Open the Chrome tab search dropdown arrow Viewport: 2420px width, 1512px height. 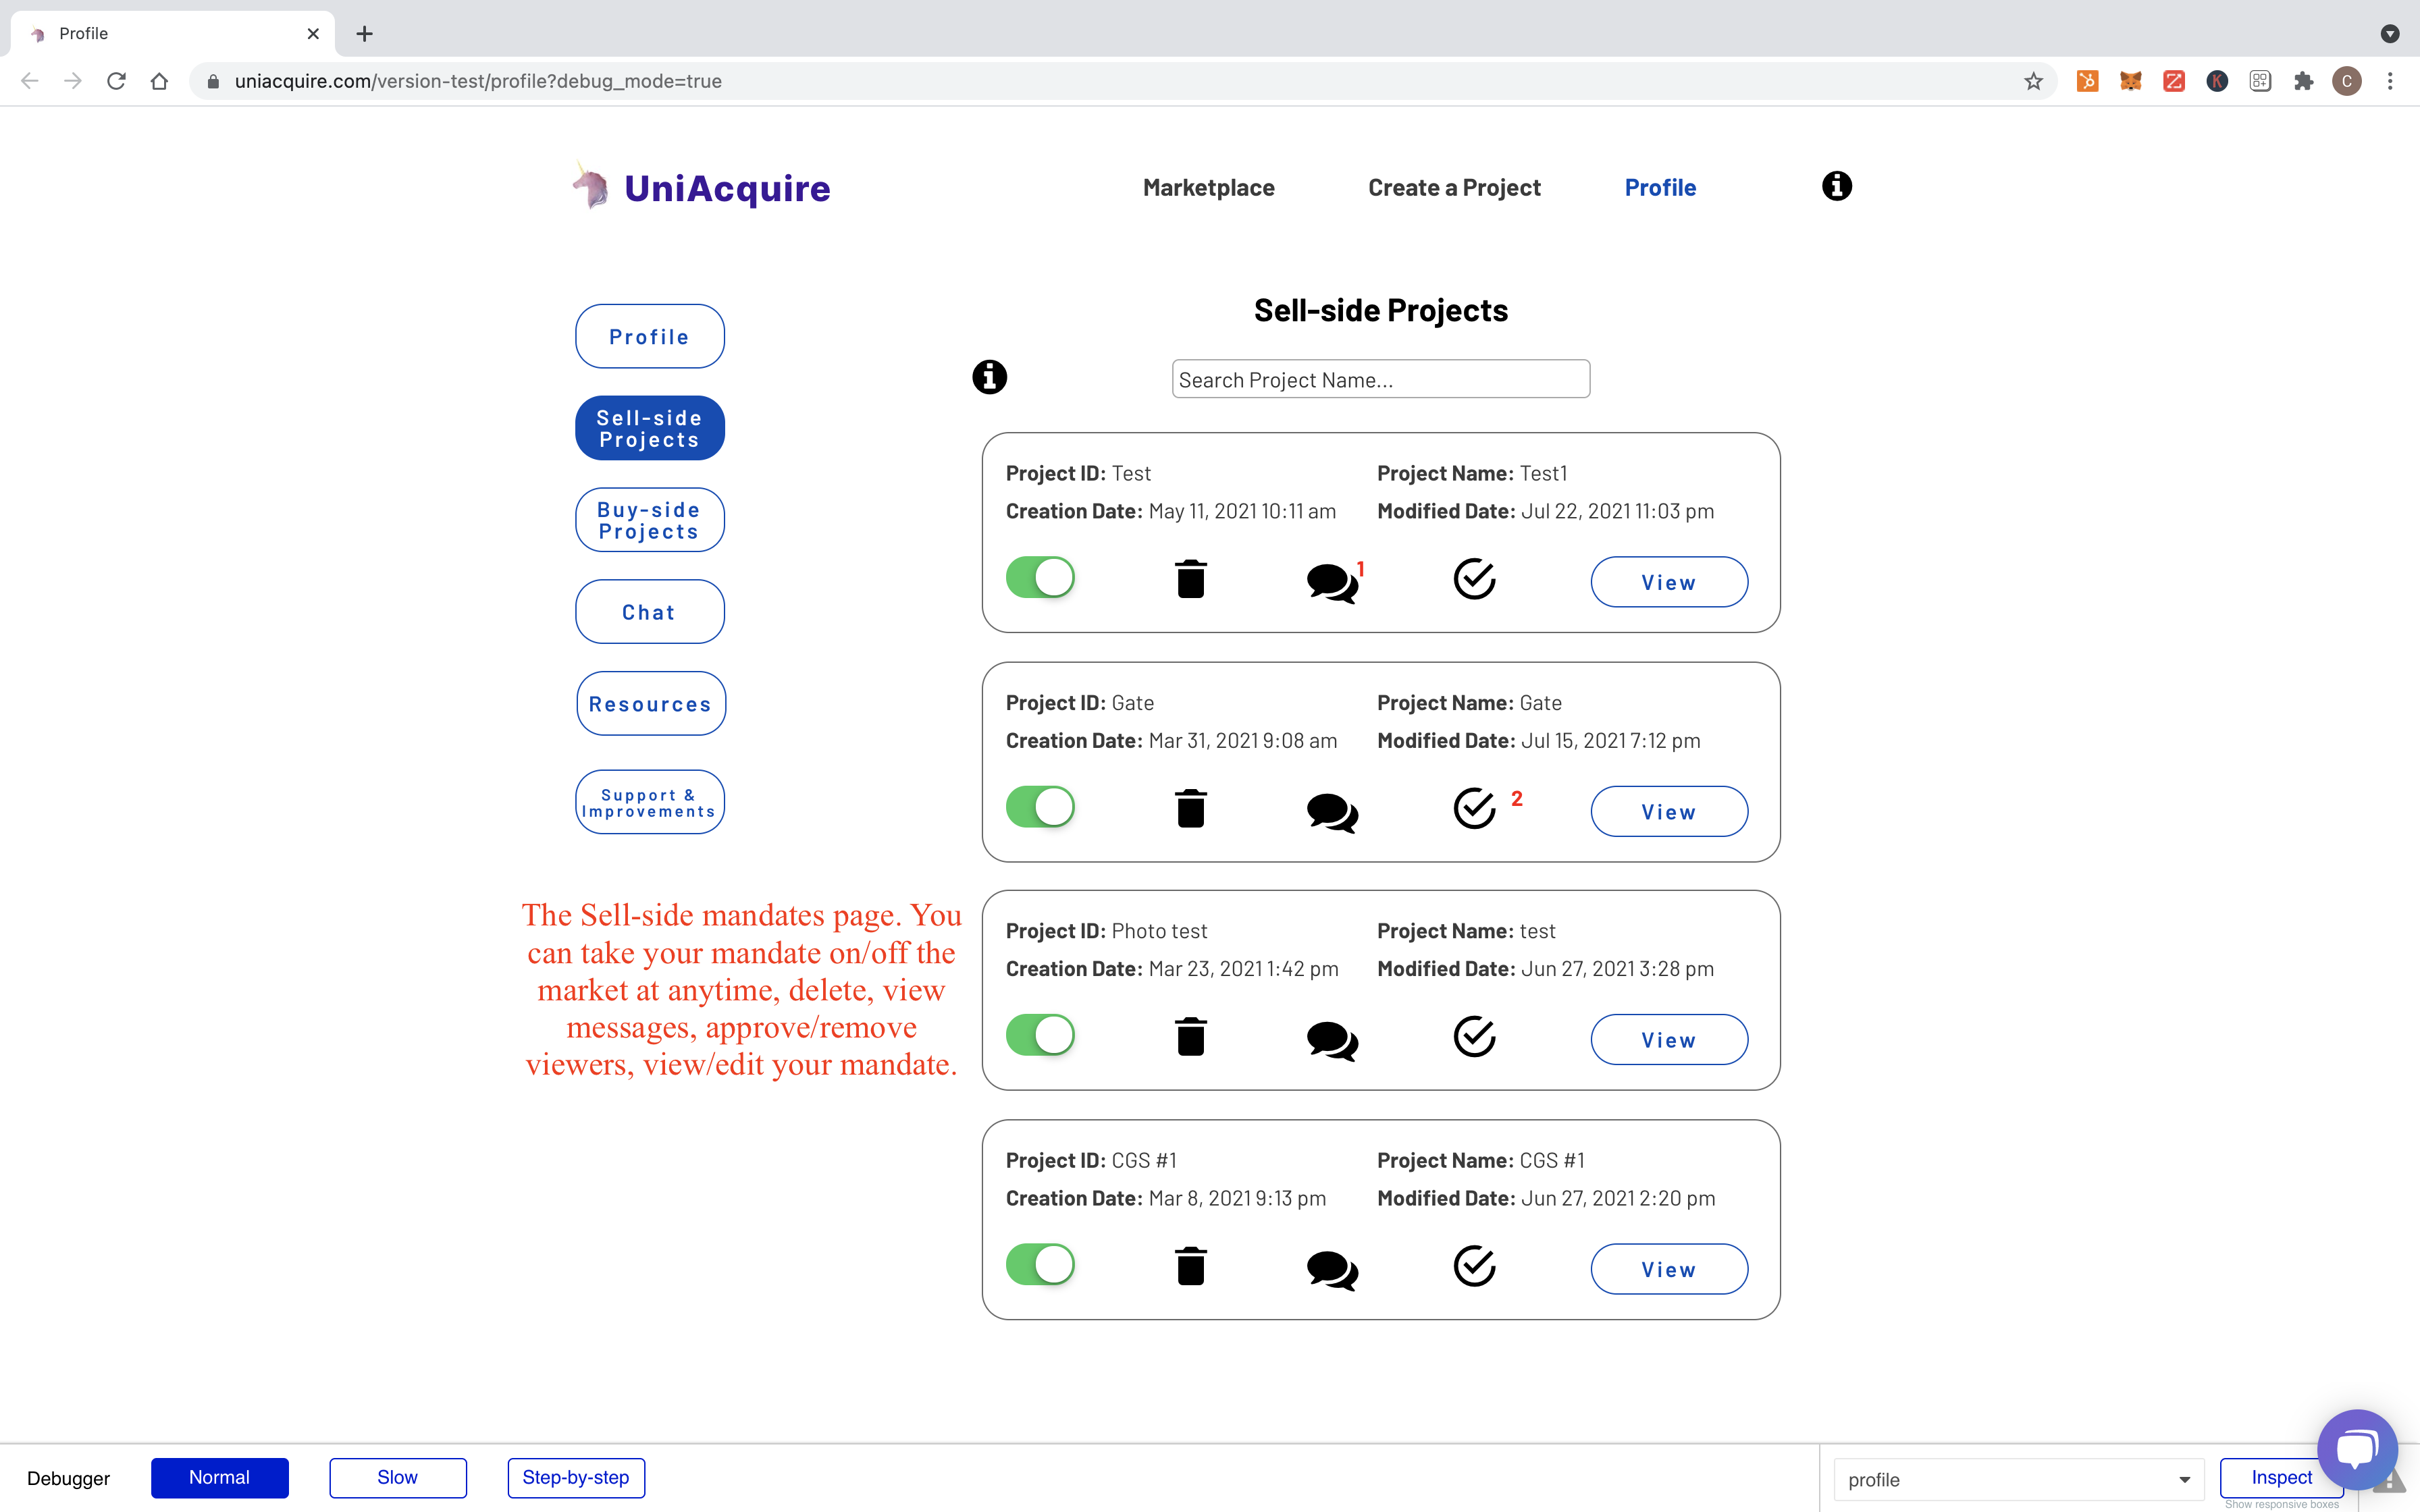point(2389,34)
